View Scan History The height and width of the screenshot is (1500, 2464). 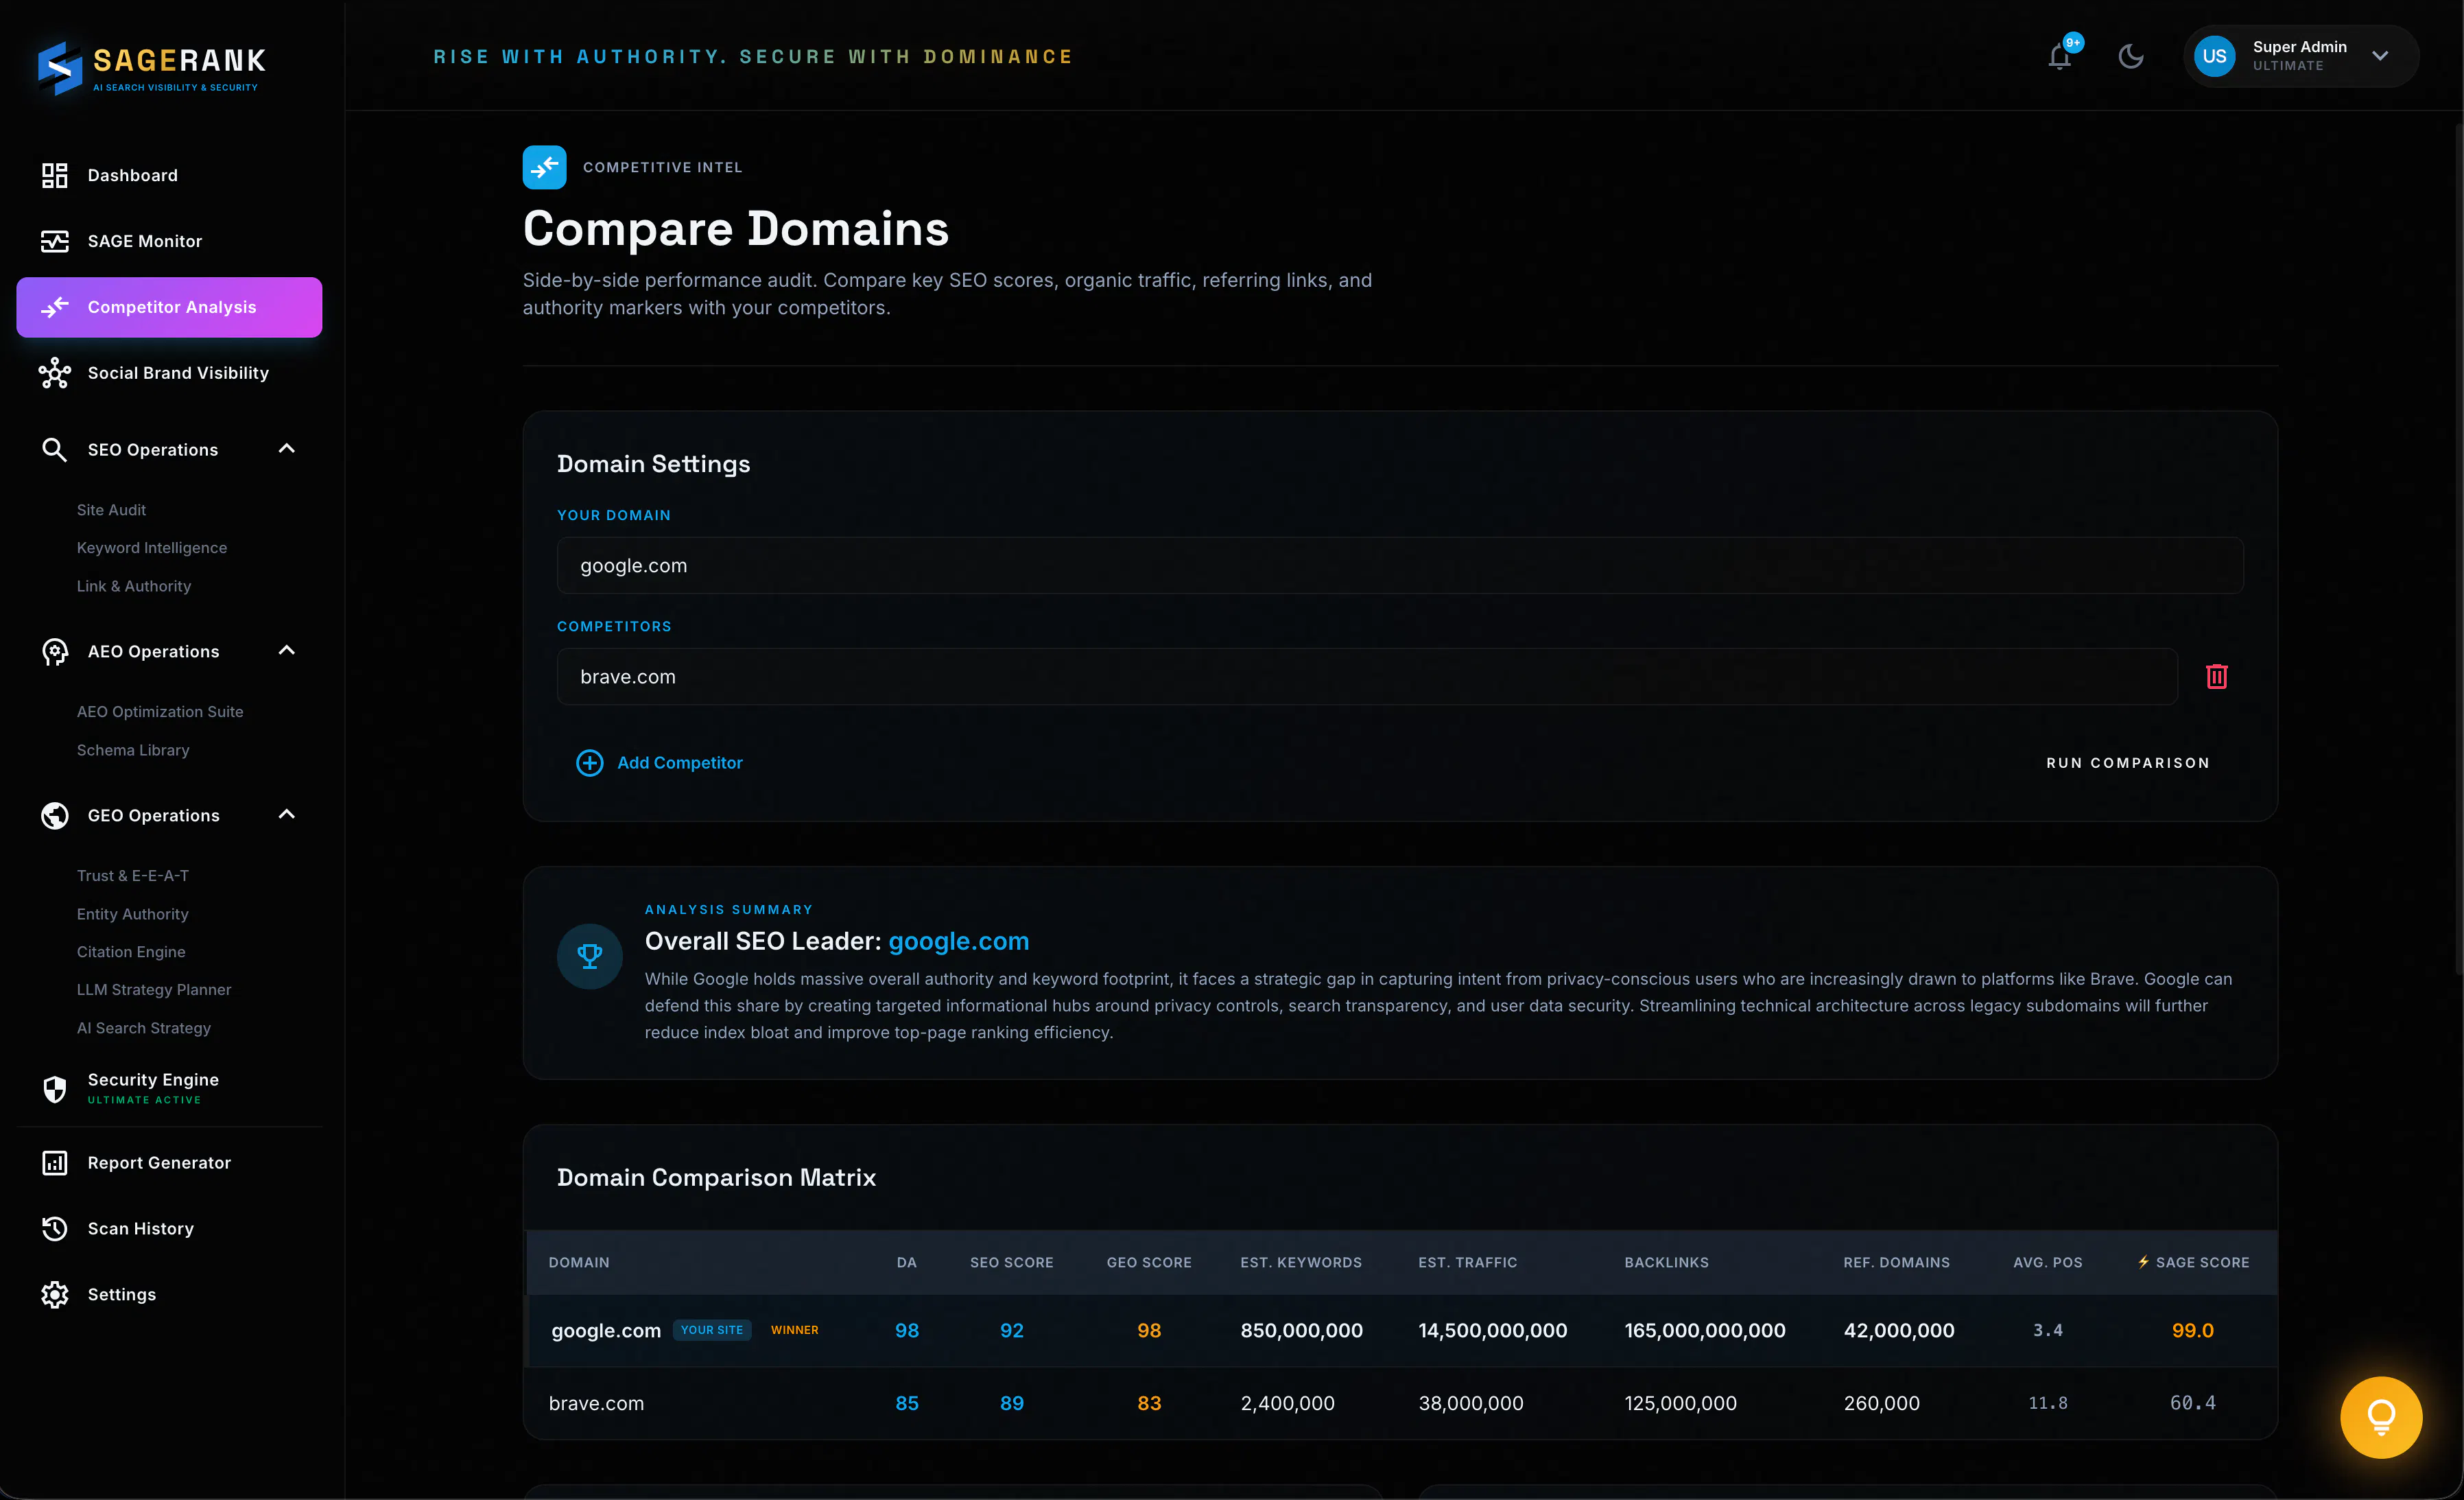click(169, 1229)
